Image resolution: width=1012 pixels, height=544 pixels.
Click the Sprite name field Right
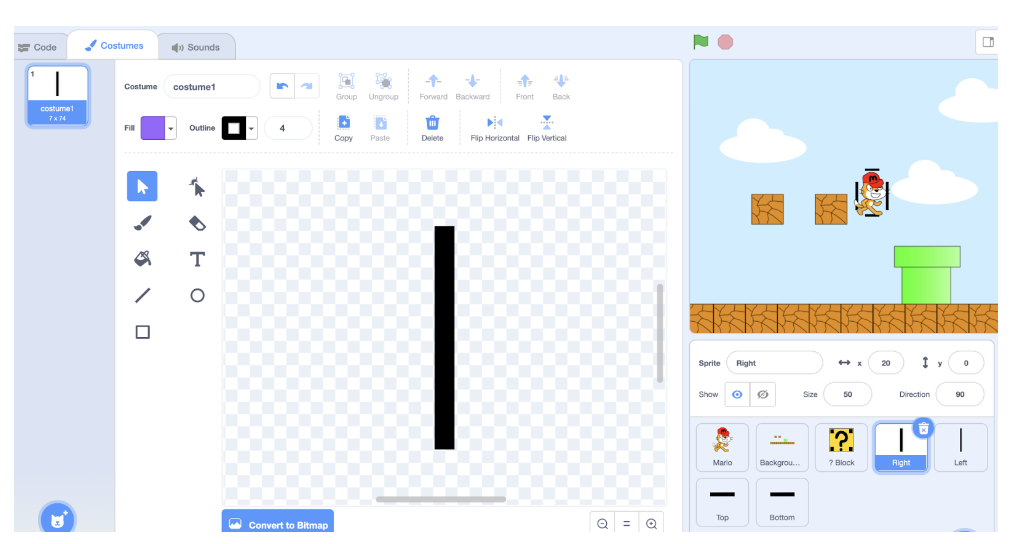pyautogui.click(x=774, y=363)
